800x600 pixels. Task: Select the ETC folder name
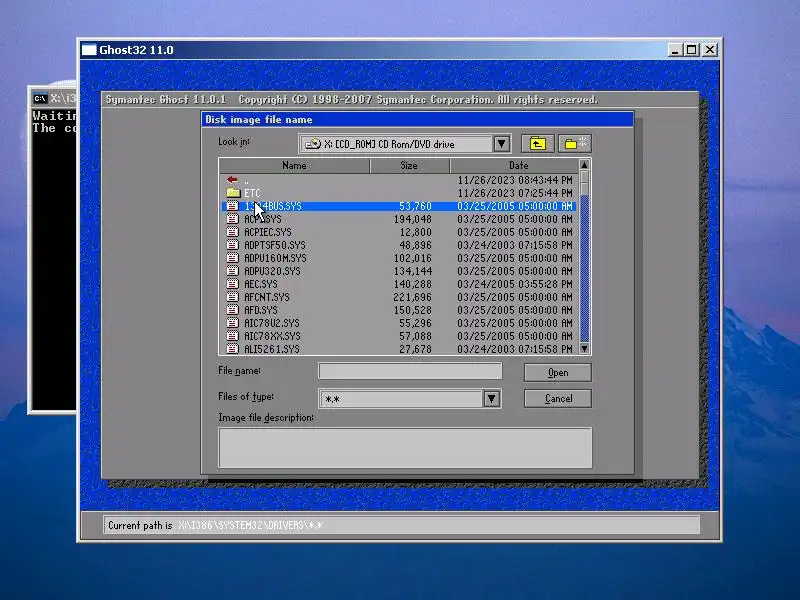coord(252,193)
